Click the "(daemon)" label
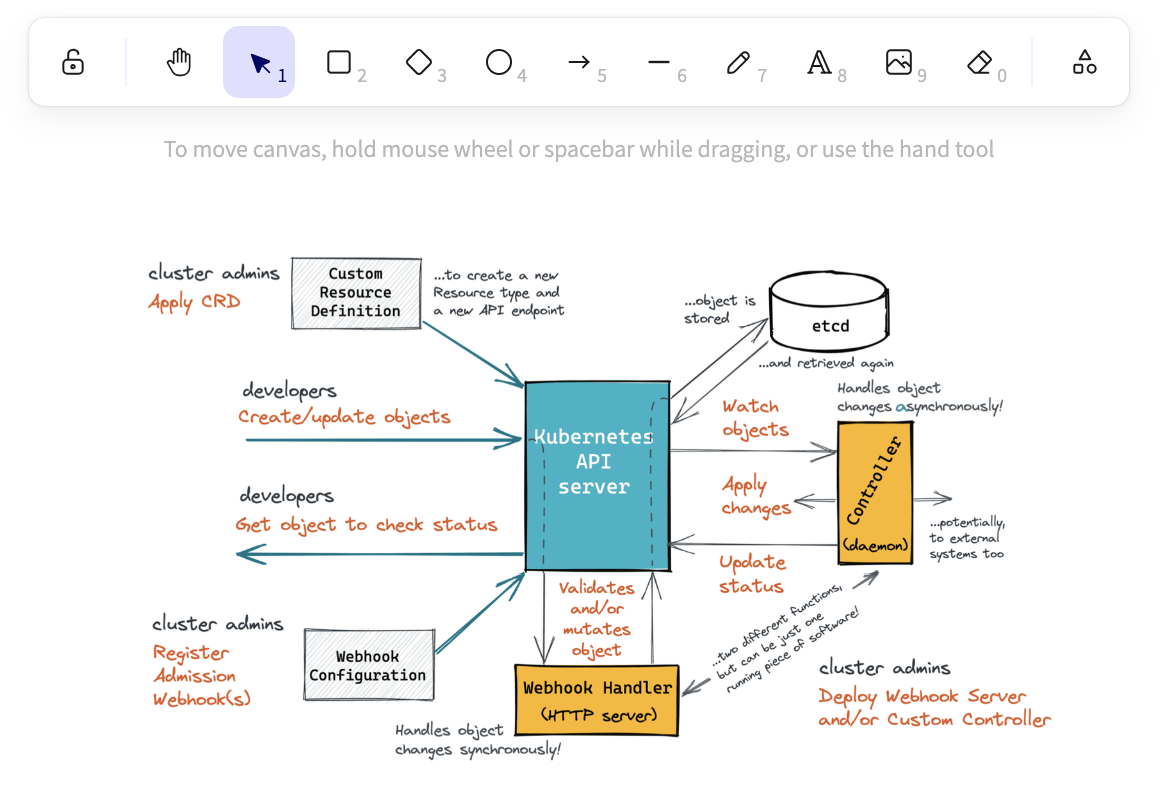The height and width of the screenshot is (800, 1160). tap(875, 545)
